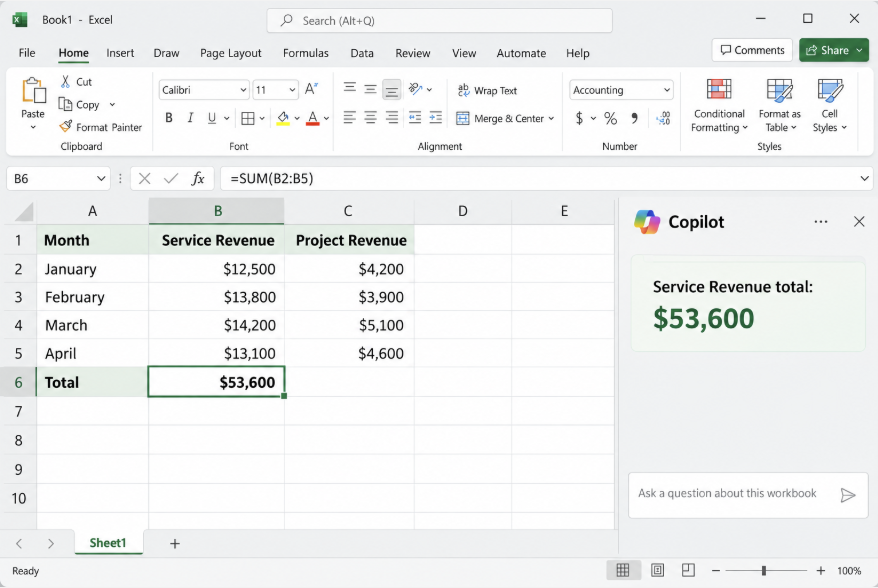Switch to the Data tab

click(x=362, y=53)
